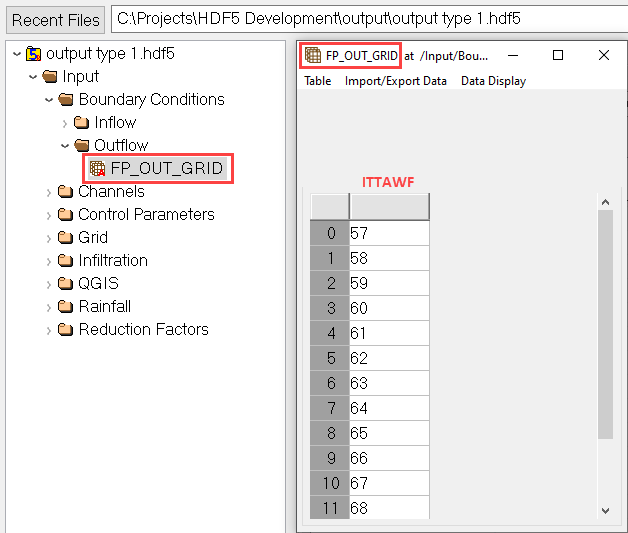This screenshot has width=628, height=533.
Task: Expand the Control Parameters group
Action: [x=49, y=214]
